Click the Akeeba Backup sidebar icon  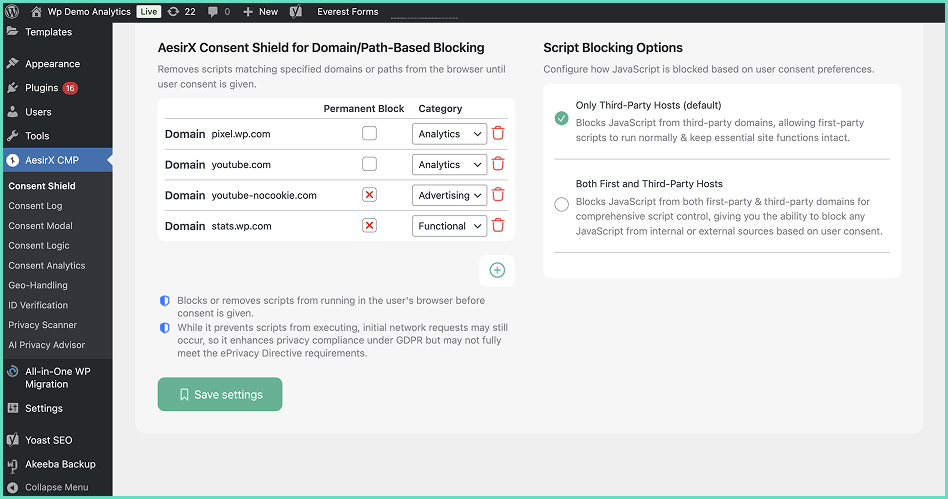[12, 465]
